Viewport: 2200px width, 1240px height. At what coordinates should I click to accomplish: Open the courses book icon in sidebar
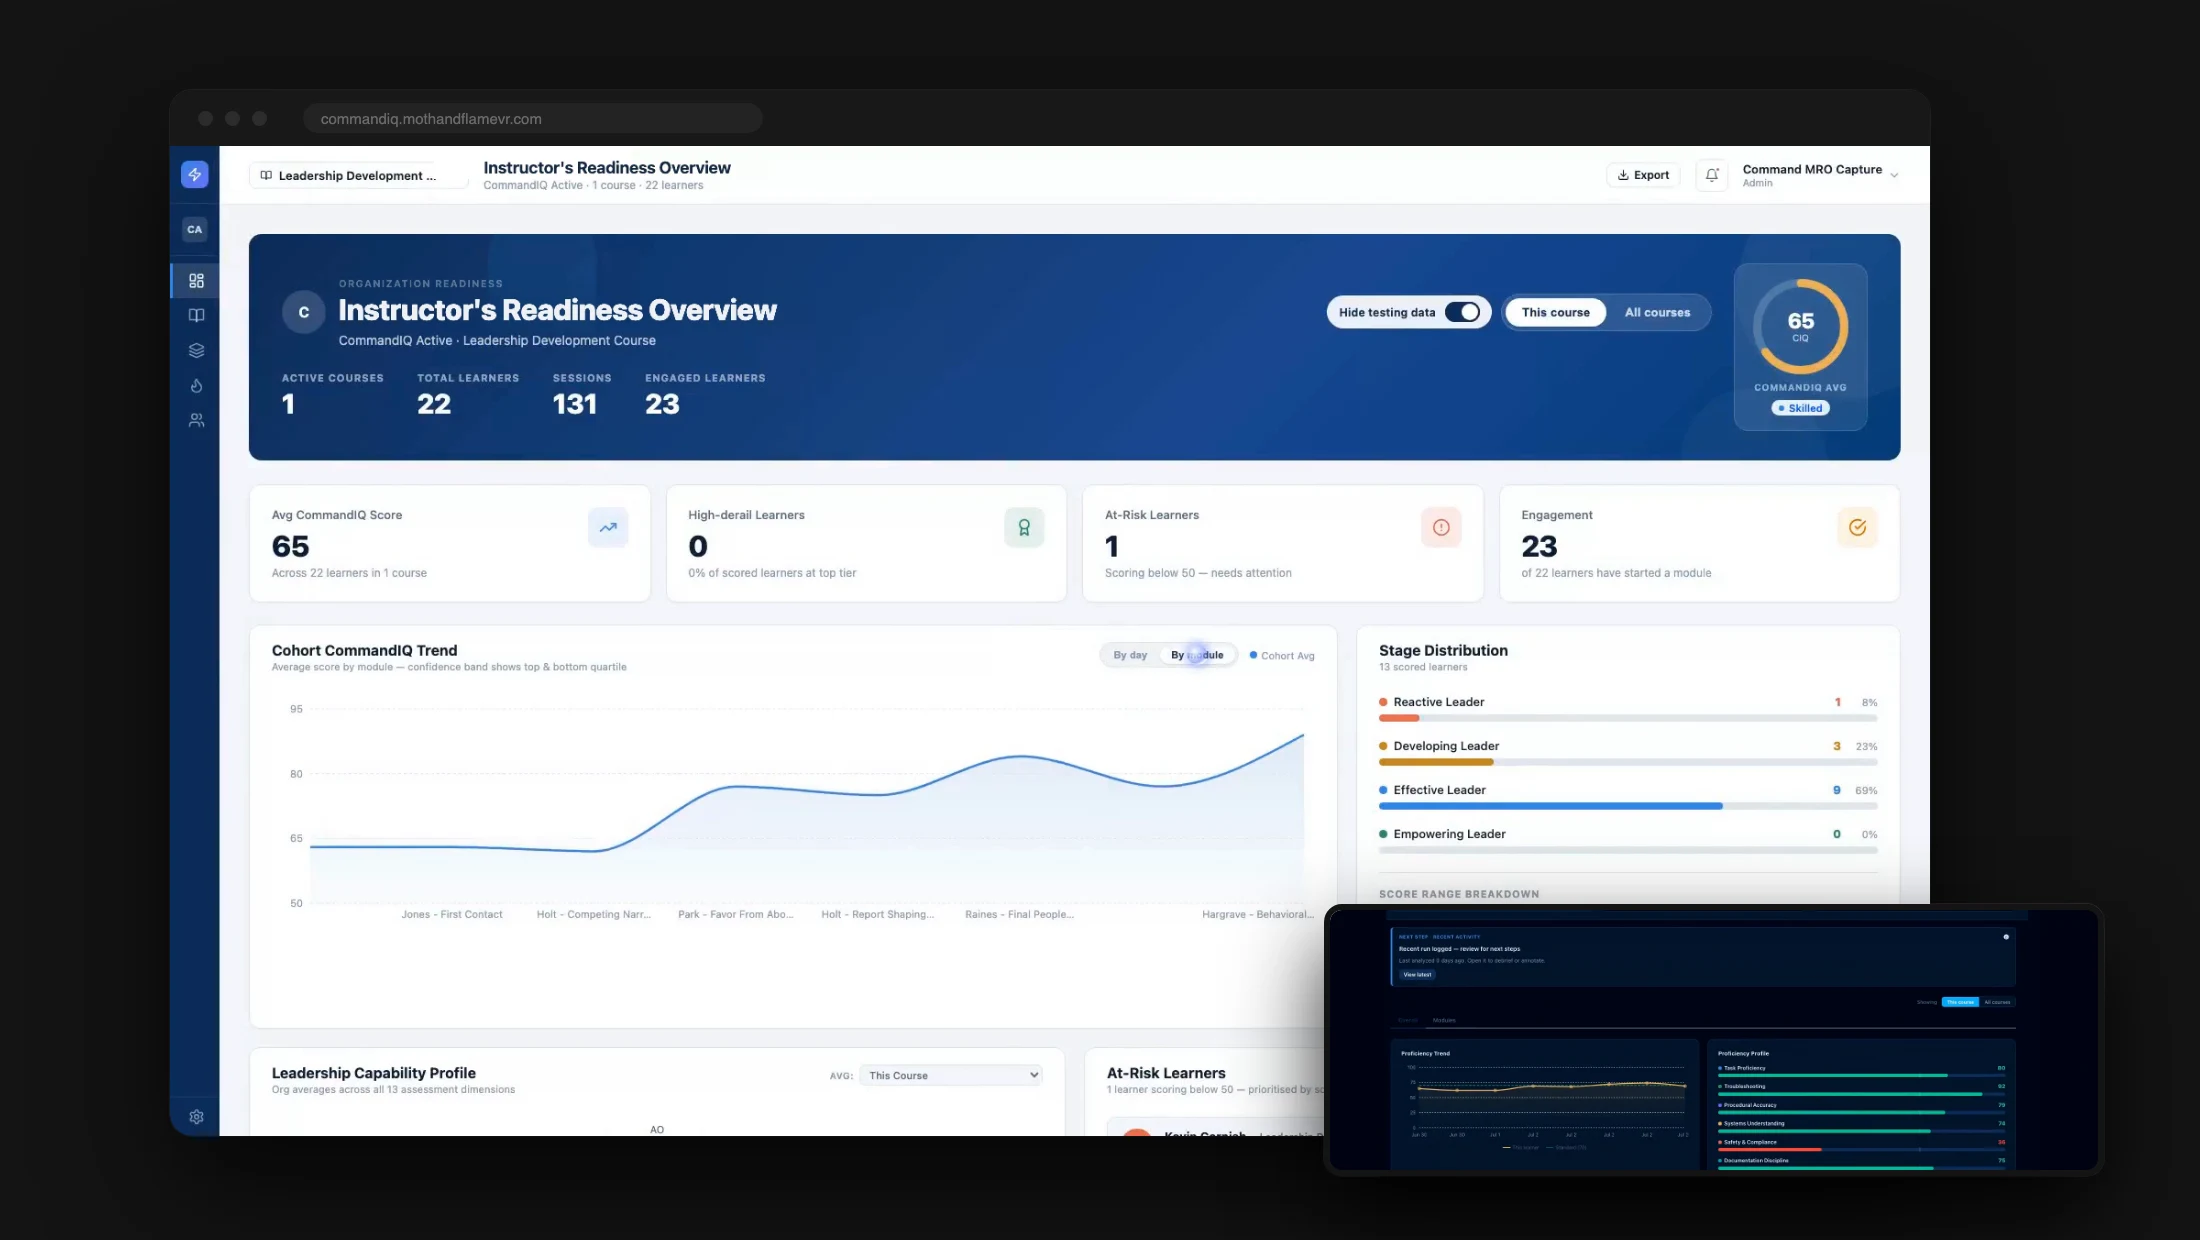(196, 316)
